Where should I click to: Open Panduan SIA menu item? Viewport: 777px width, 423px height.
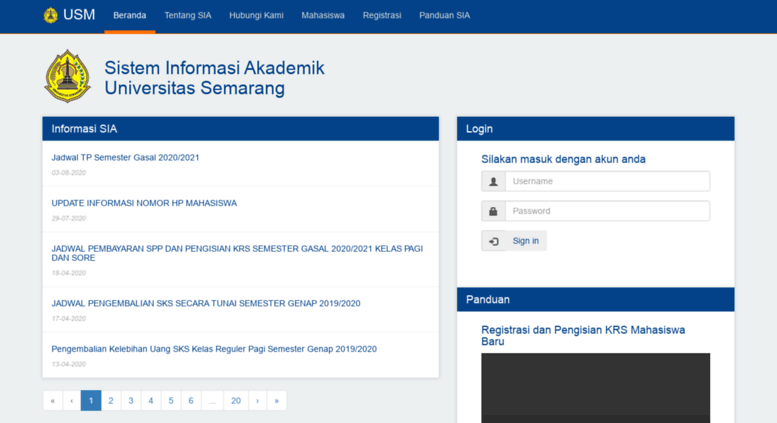point(444,16)
